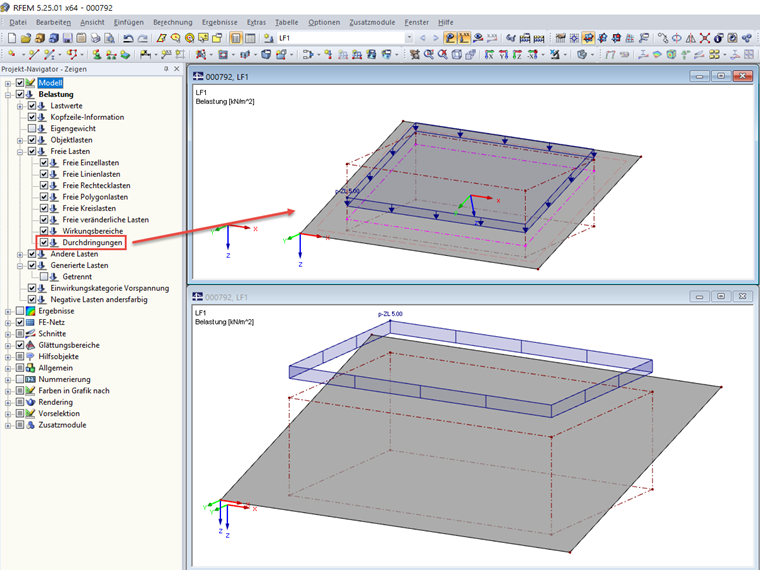
Task: Select the Nummerierung tree item
Action: (64, 380)
